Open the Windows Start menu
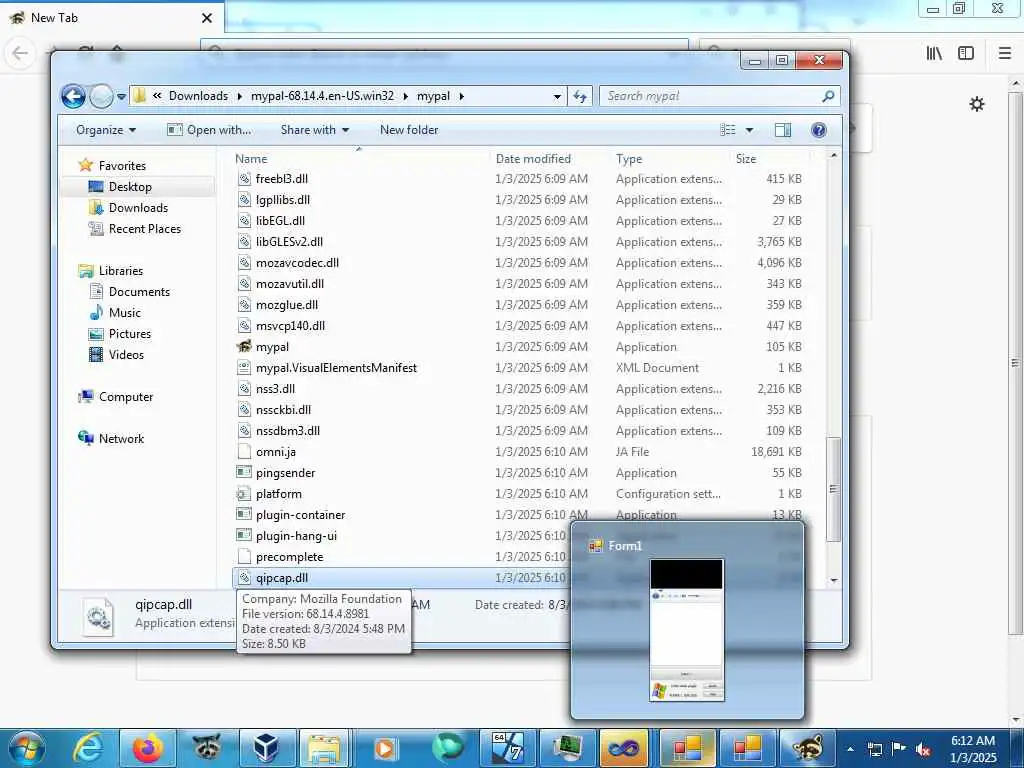The image size is (1024, 768). pos(26,748)
